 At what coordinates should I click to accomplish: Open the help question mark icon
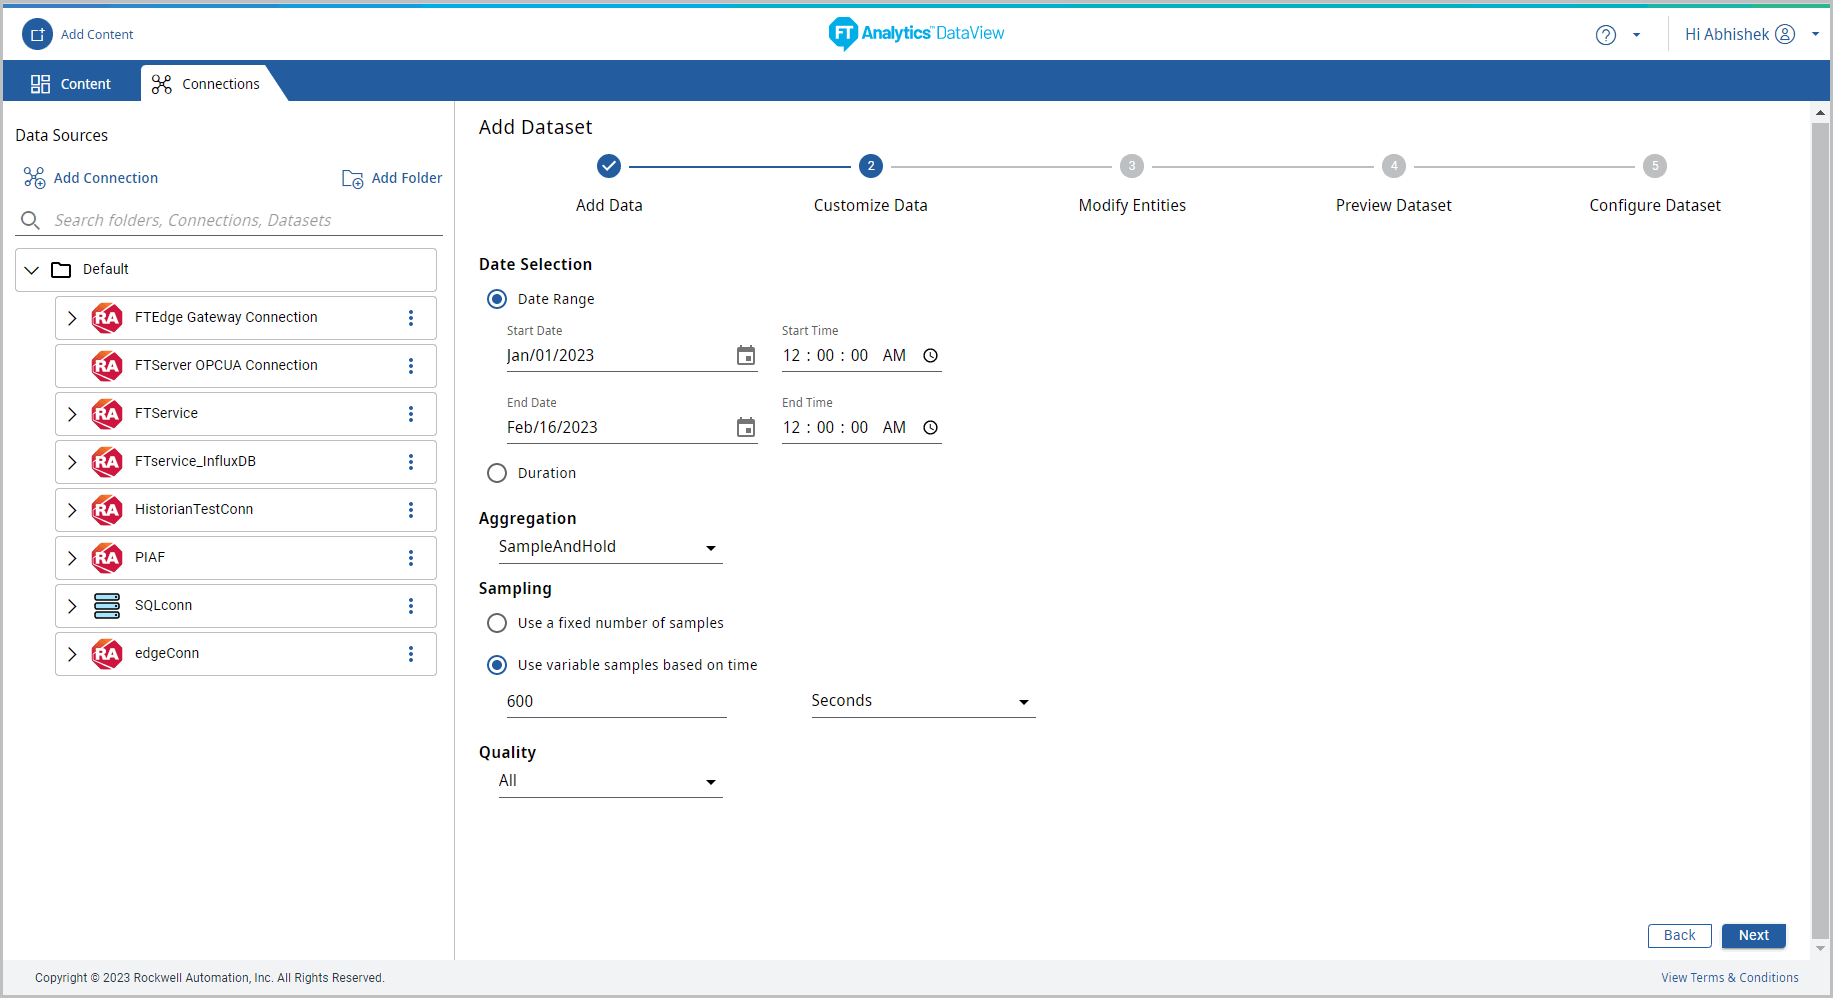(x=1606, y=35)
